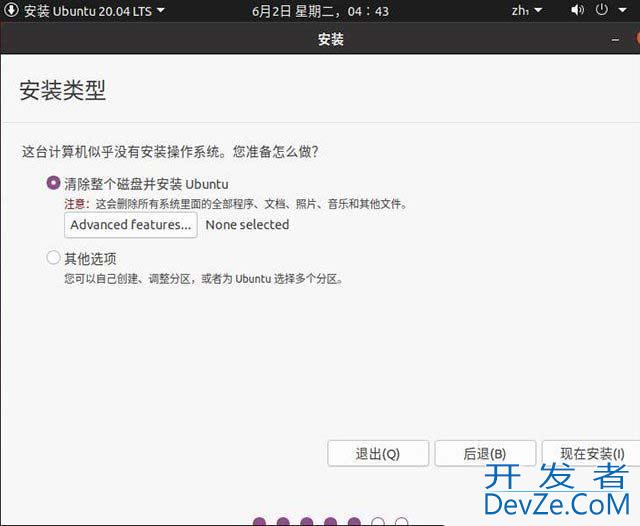Click the 退出(Q) button
The image size is (640, 526).
click(x=378, y=453)
